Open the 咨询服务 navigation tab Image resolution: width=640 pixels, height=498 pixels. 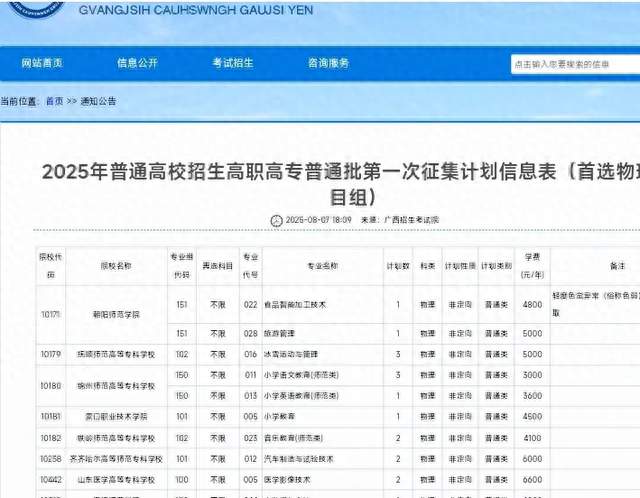pos(328,63)
